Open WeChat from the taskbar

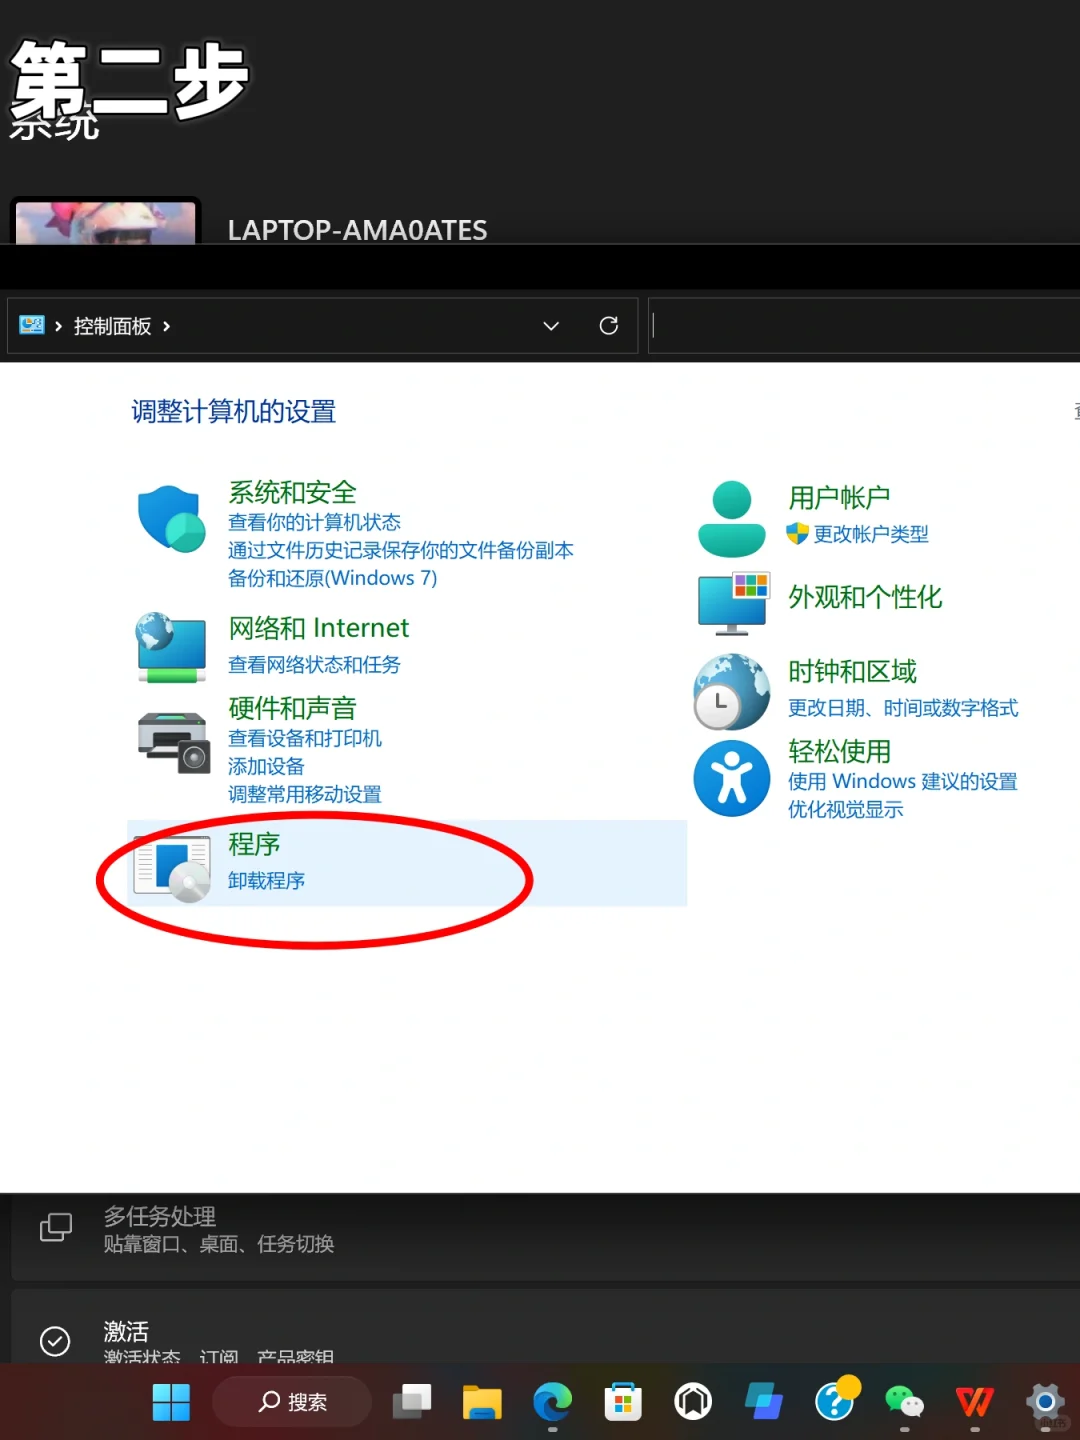point(904,1402)
